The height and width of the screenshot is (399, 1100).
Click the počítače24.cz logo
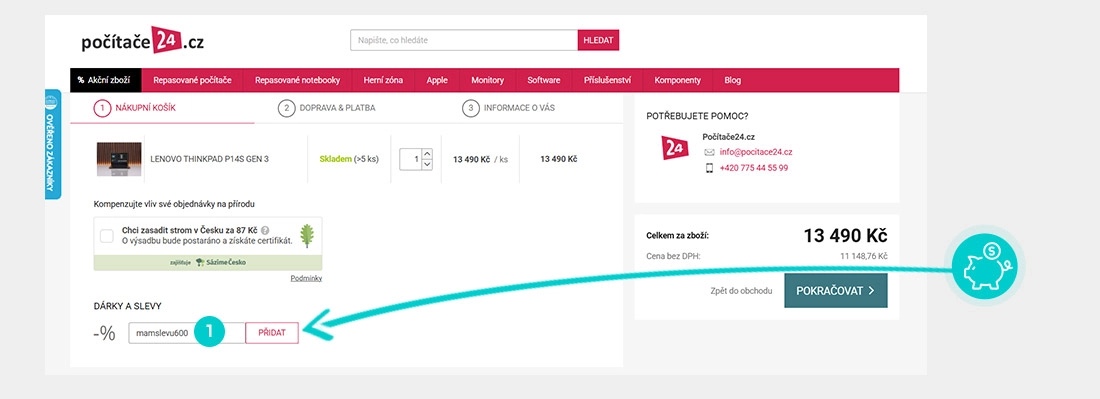click(x=143, y=41)
